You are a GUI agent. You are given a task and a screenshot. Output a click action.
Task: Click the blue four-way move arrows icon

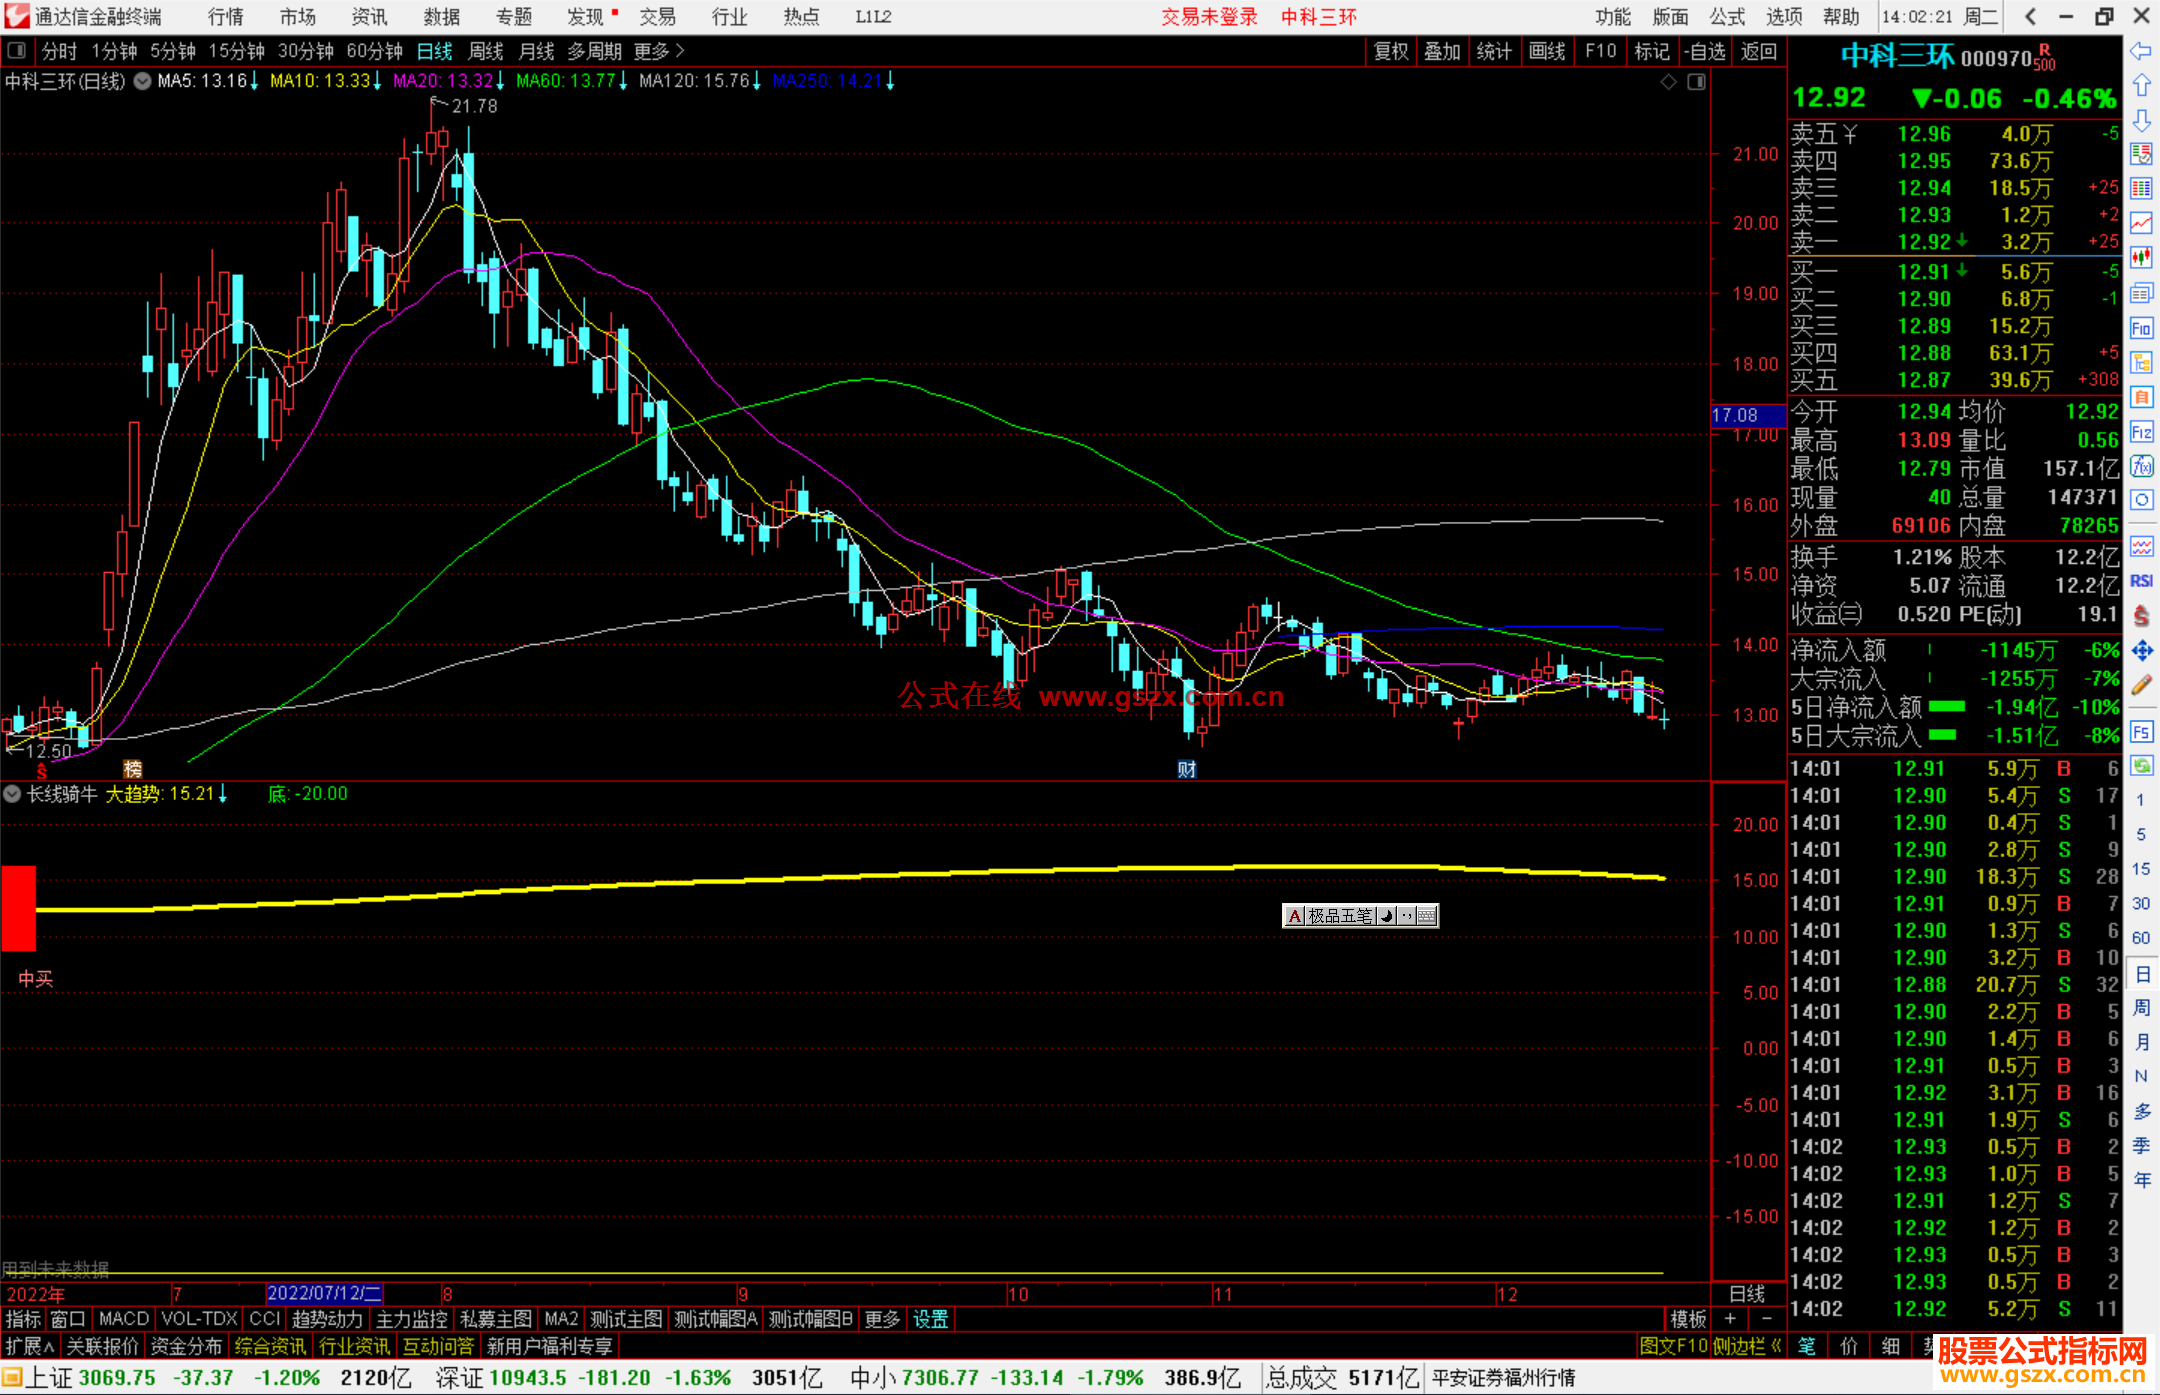(x=2141, y=651)
